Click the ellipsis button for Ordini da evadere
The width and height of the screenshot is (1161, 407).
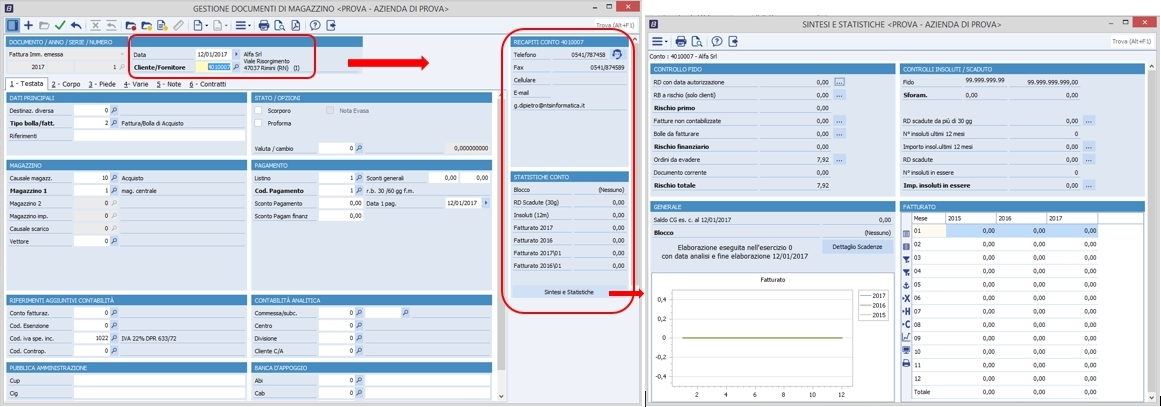pyautogui.click(x=840, y=158)
